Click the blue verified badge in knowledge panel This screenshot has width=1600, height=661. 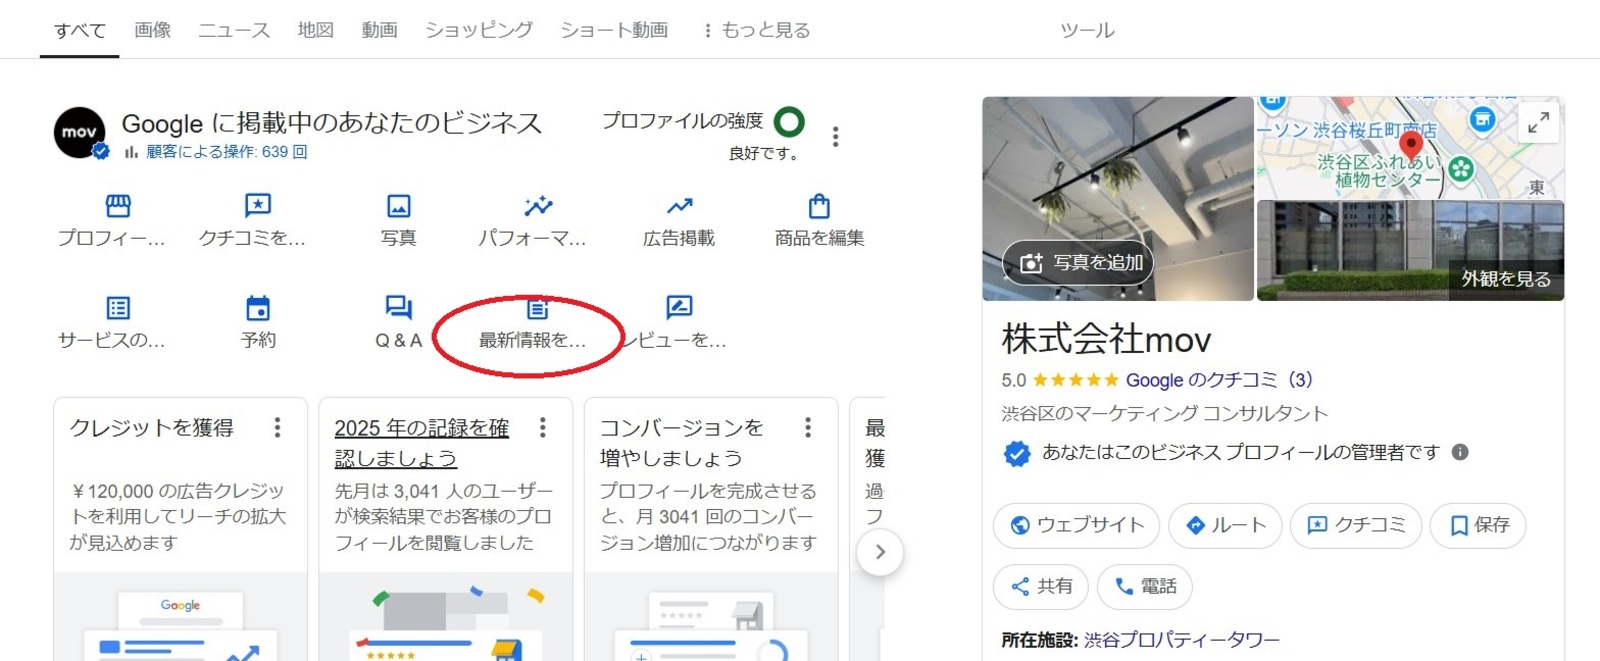pos(1017,453)
